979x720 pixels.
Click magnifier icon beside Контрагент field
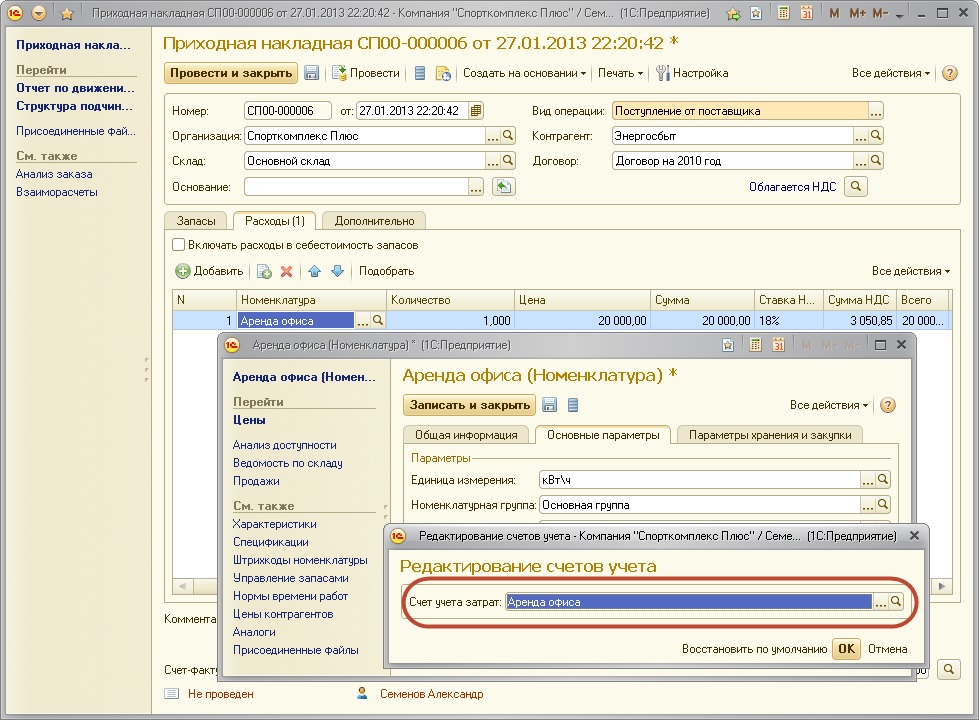[x=876, y=136]
